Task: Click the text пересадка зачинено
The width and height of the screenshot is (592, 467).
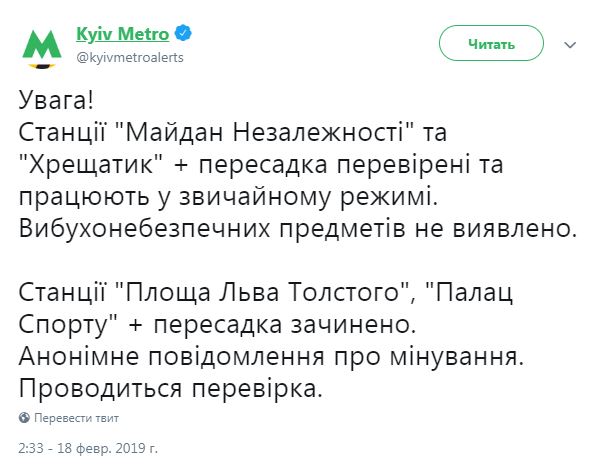Action: click(x=285, y=325)
